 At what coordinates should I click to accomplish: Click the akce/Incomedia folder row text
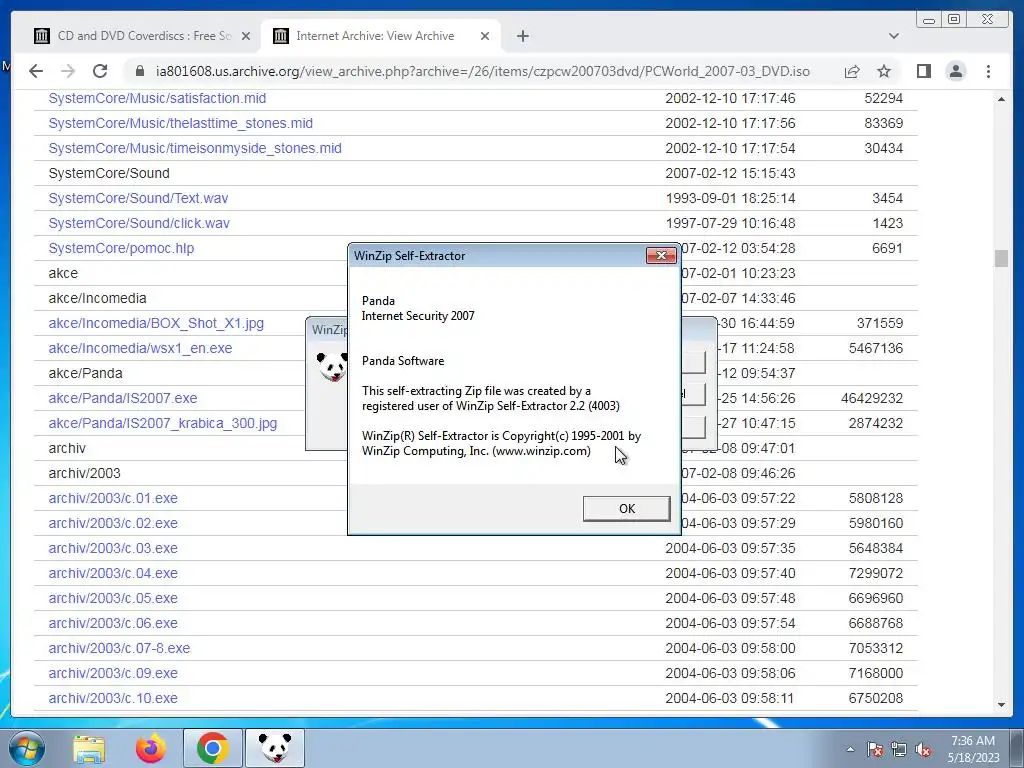[x=97, y=298]
